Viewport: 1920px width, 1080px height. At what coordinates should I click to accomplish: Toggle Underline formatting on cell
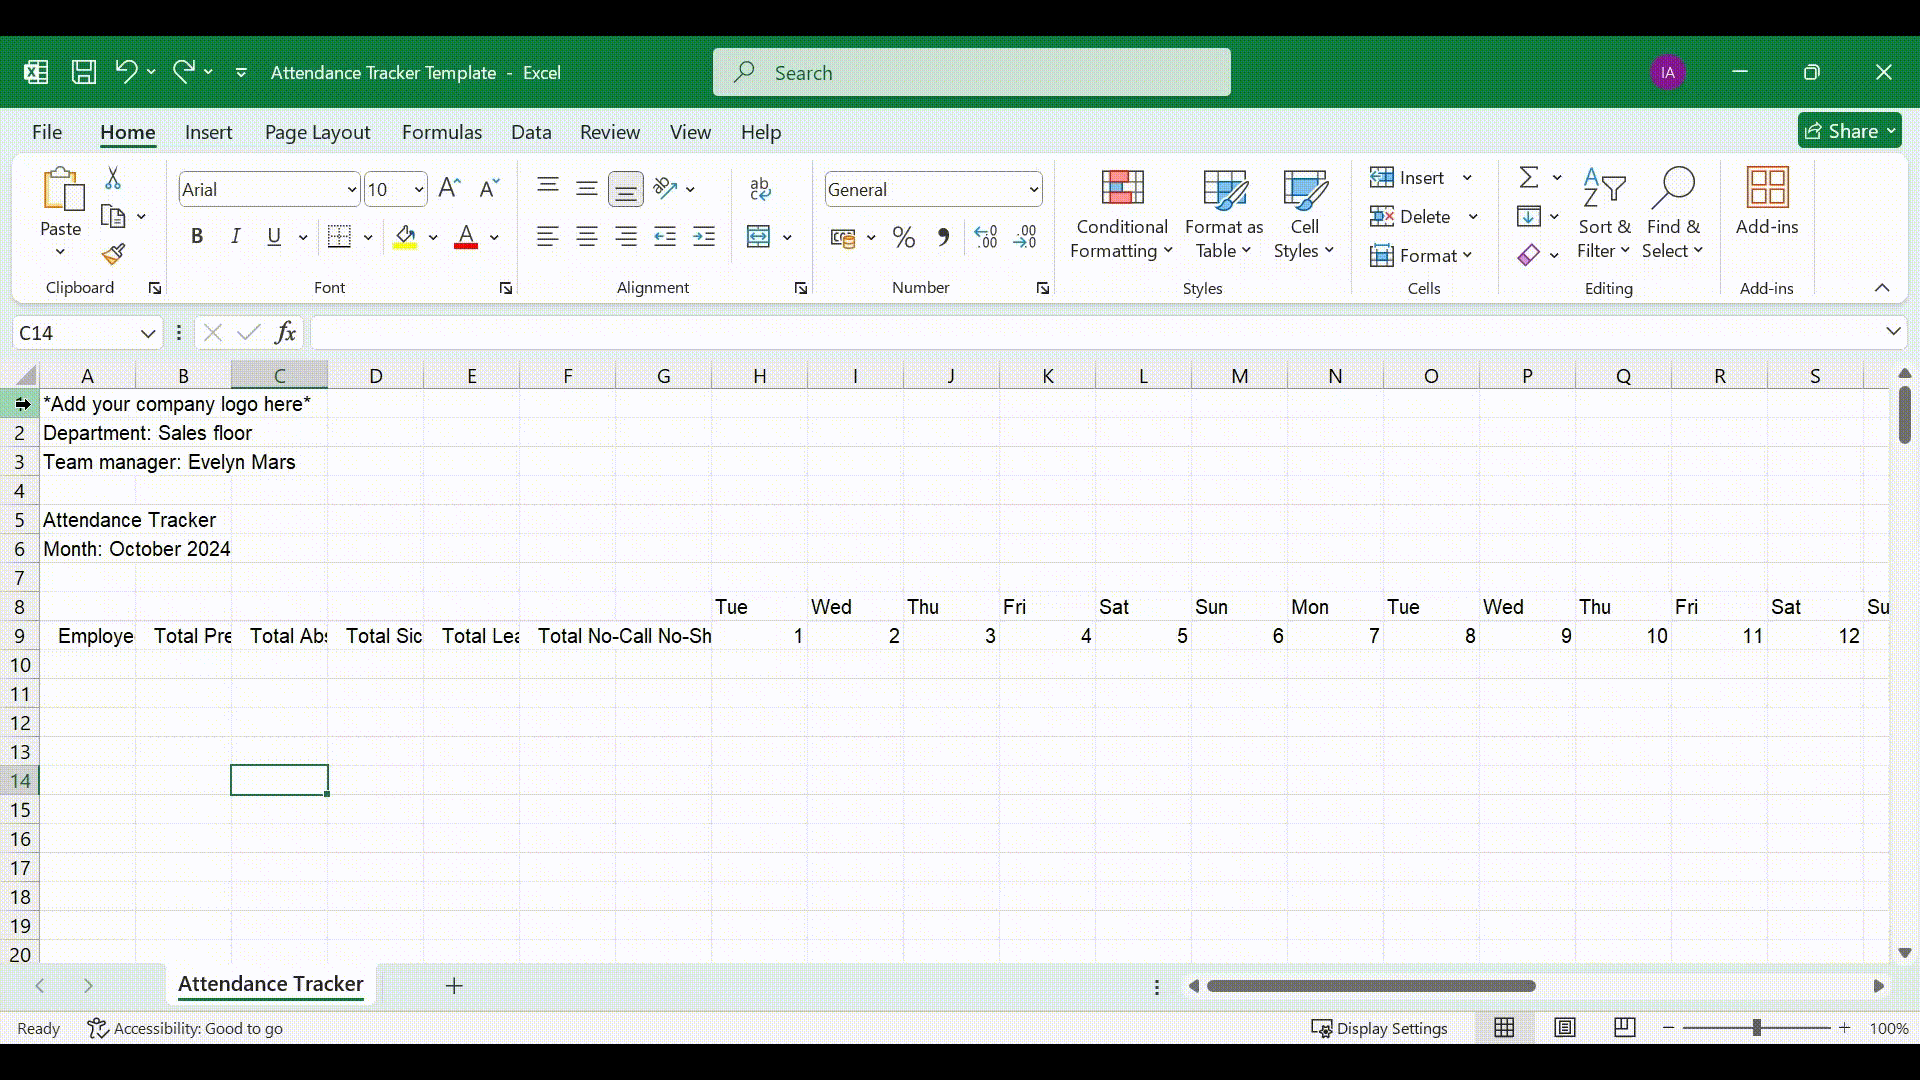pyautogui.click(x=274, y=236)
